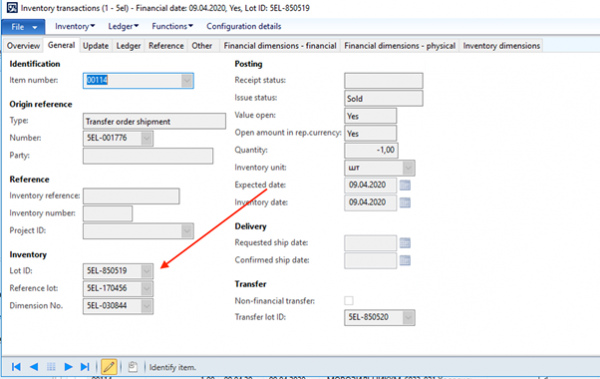Click the Inventory transactions window icon

(x=12, y=8)
